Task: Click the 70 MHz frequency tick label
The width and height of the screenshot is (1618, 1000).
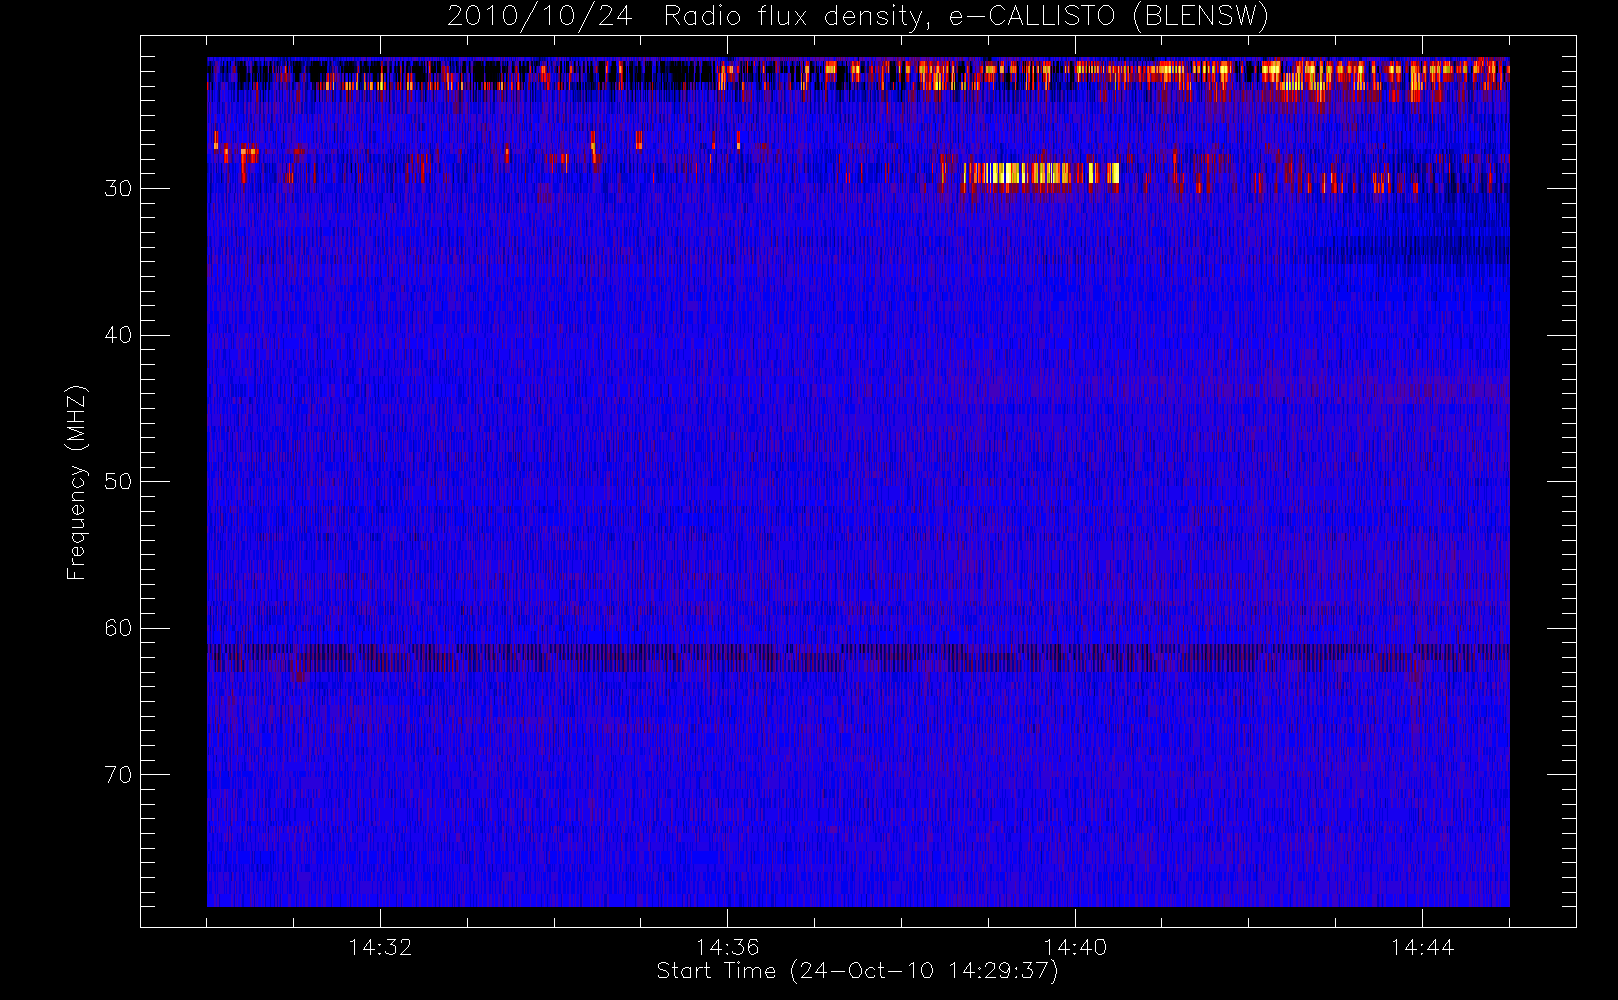Action: click(118, 775)
